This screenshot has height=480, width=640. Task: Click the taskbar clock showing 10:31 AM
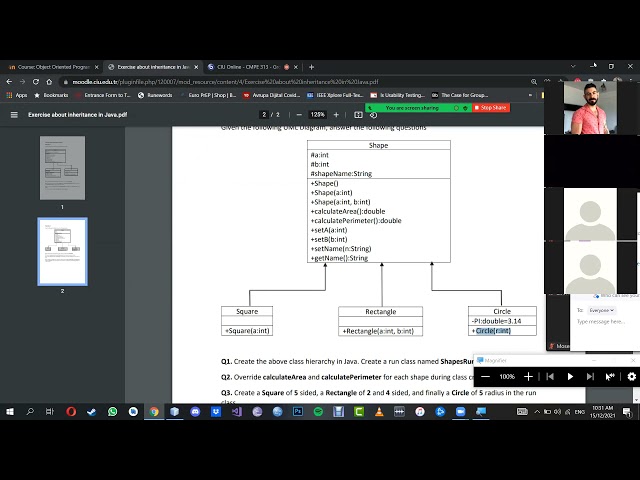point(602,412)
